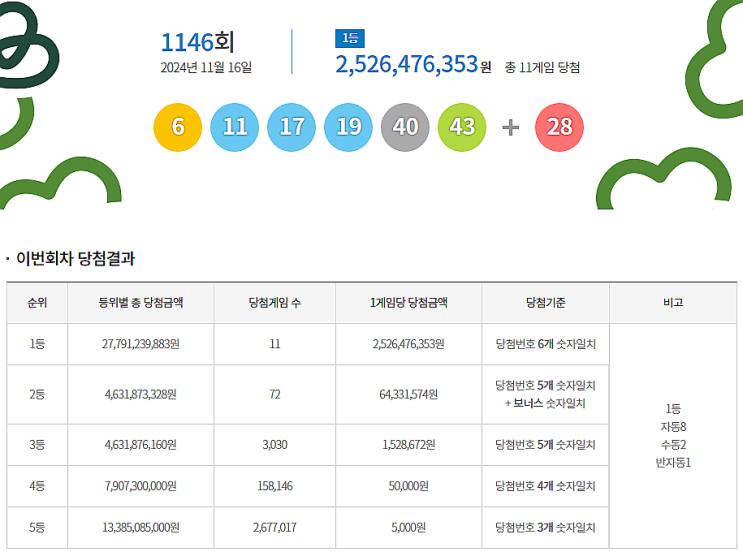Select the 1146회 draw title
The height and width of the screenshot is (556, 743).
(x=198, y=42)
